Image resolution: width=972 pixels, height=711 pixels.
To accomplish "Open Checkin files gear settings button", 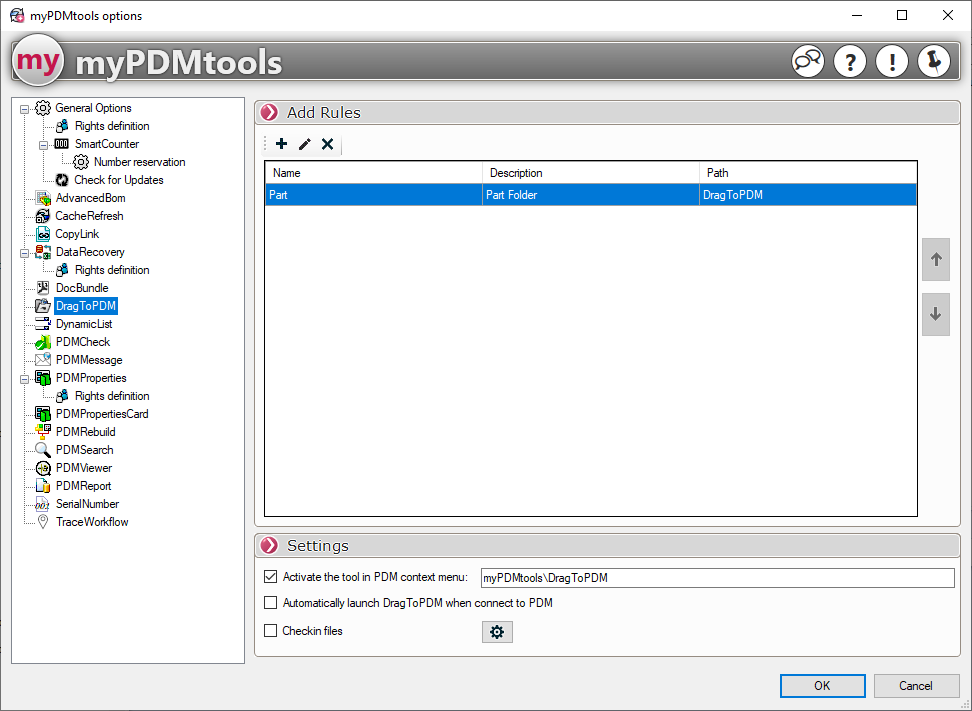I will tap(497, 632).
